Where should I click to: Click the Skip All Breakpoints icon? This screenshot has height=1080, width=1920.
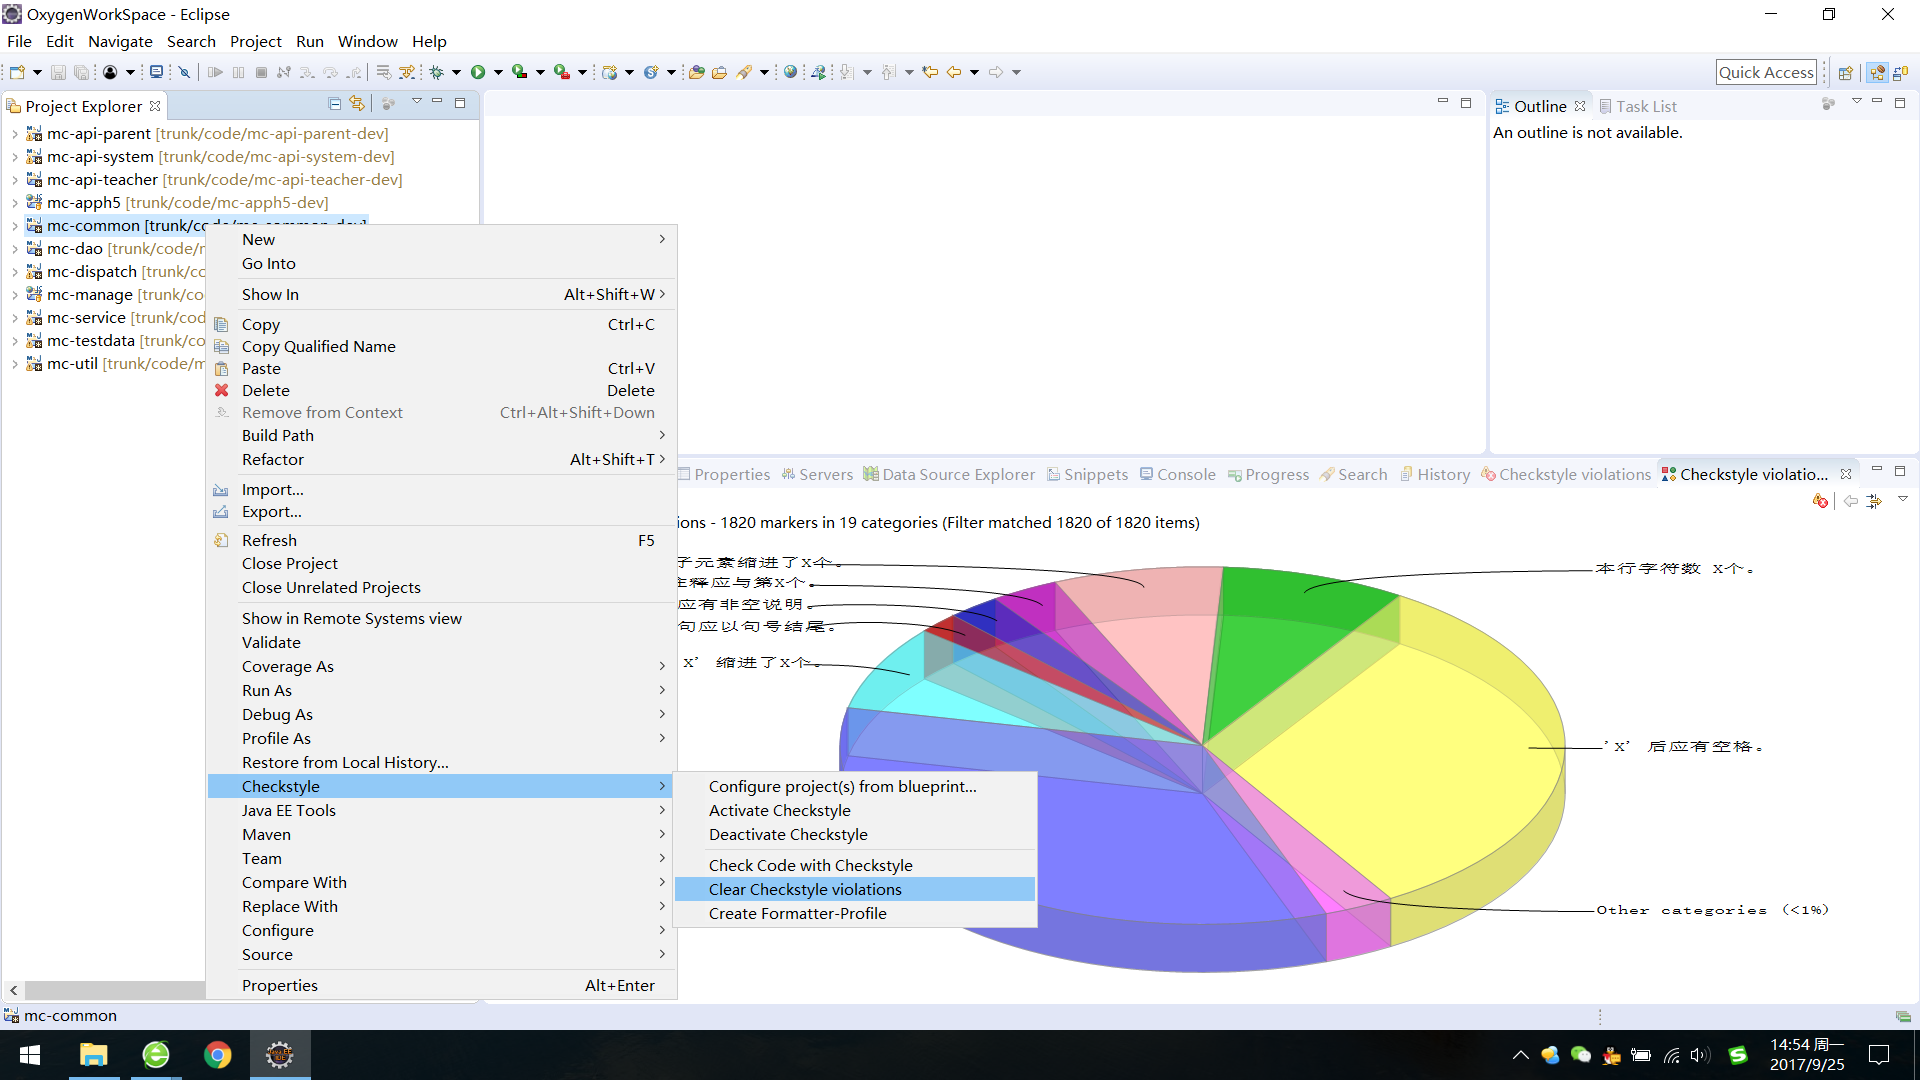(184, 72)
